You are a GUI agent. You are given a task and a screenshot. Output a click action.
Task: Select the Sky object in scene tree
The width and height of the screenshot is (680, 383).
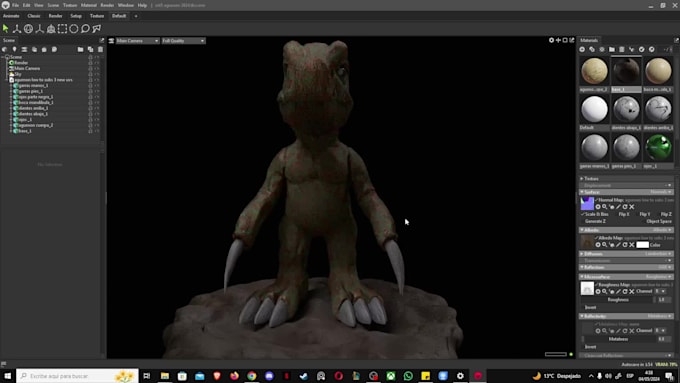(x=17, y=74)
